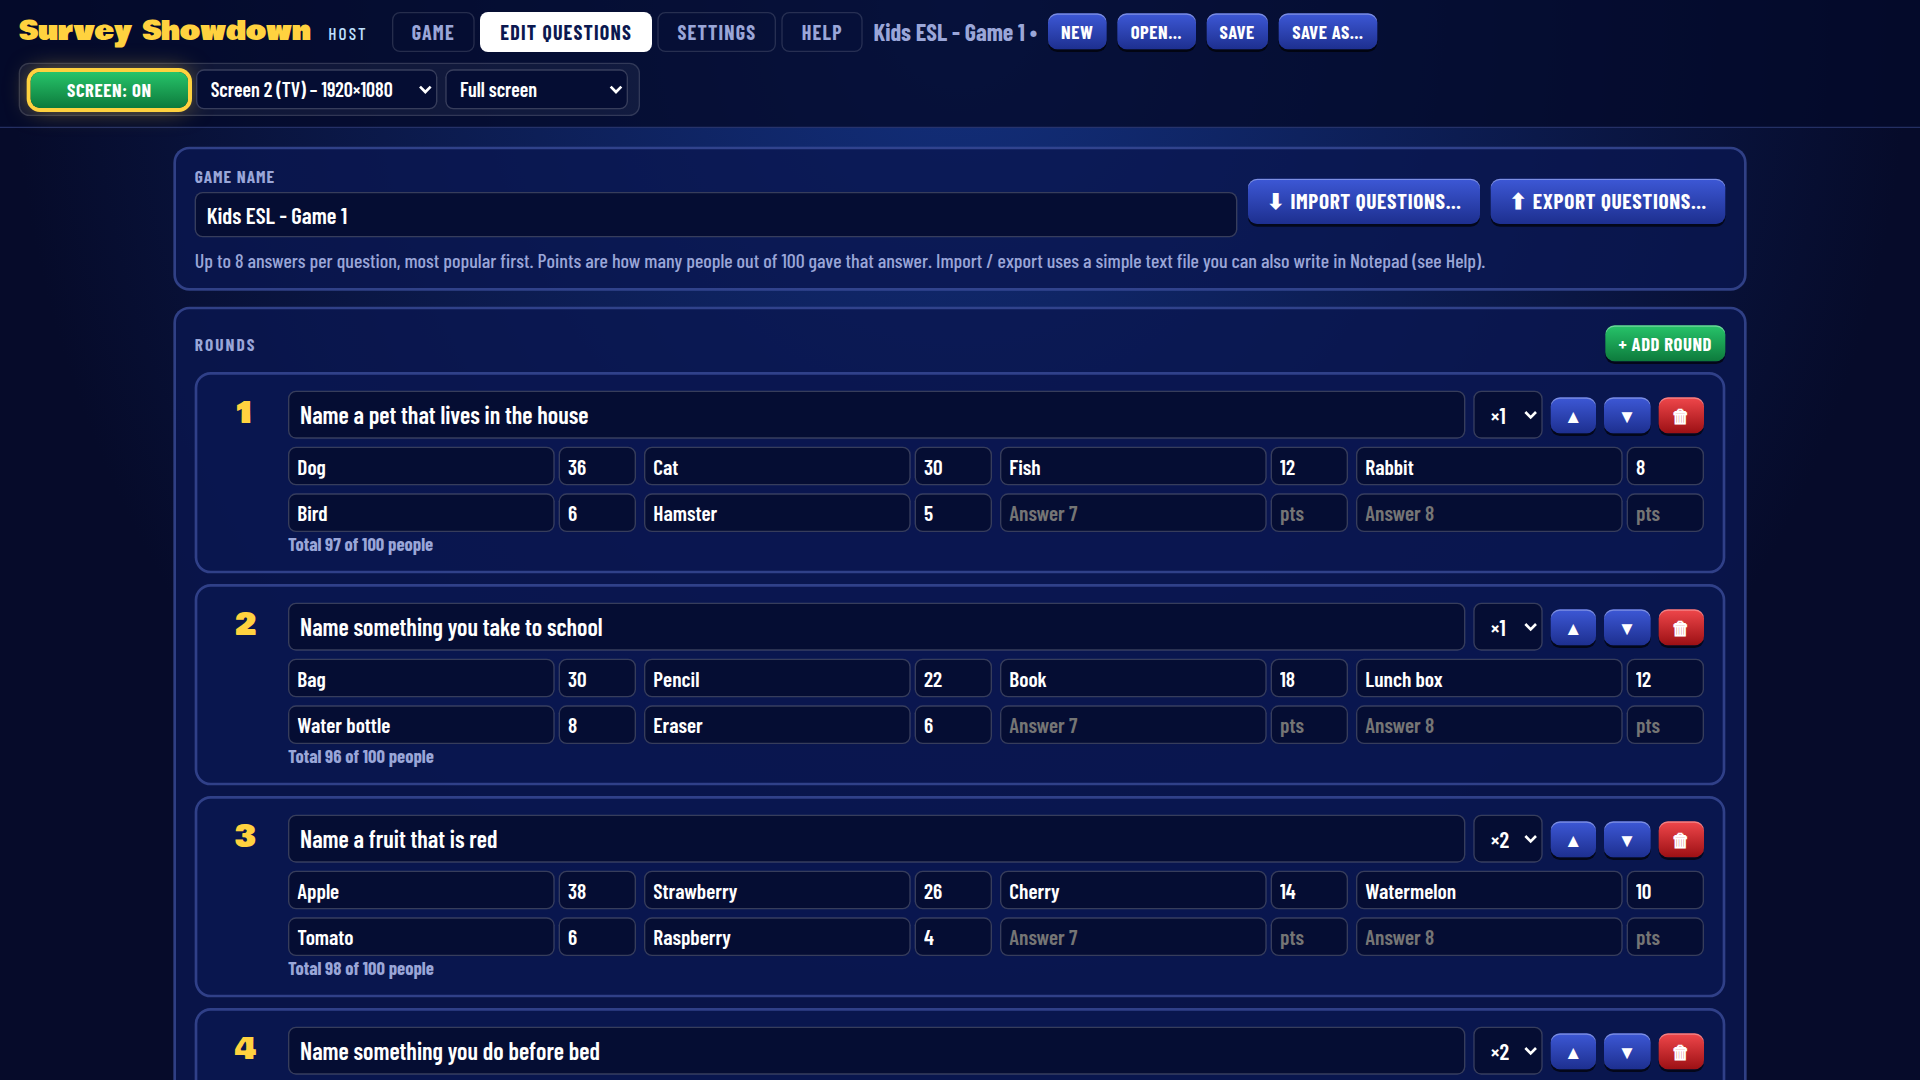
Task: Move round 4 up with arrow icon
Action: click(1573, 1052)
